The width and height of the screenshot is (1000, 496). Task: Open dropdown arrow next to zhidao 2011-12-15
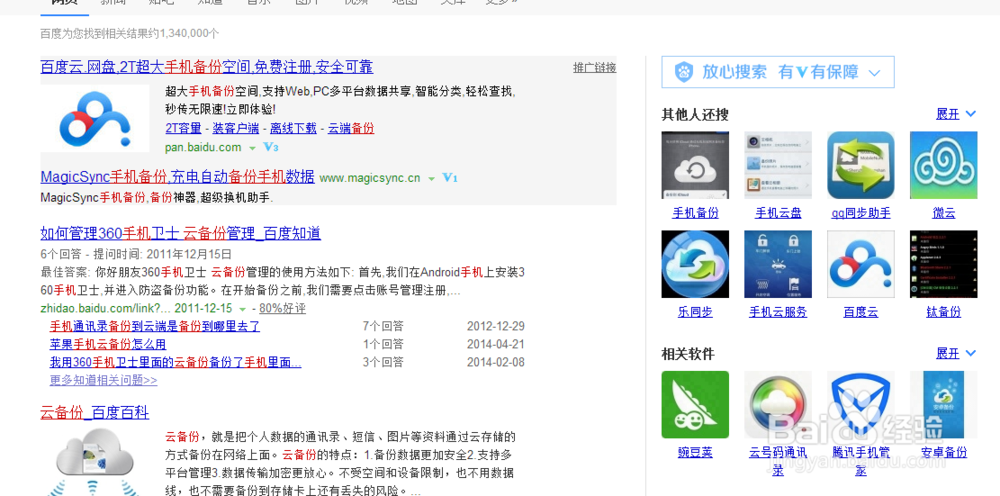click(242, 309)
